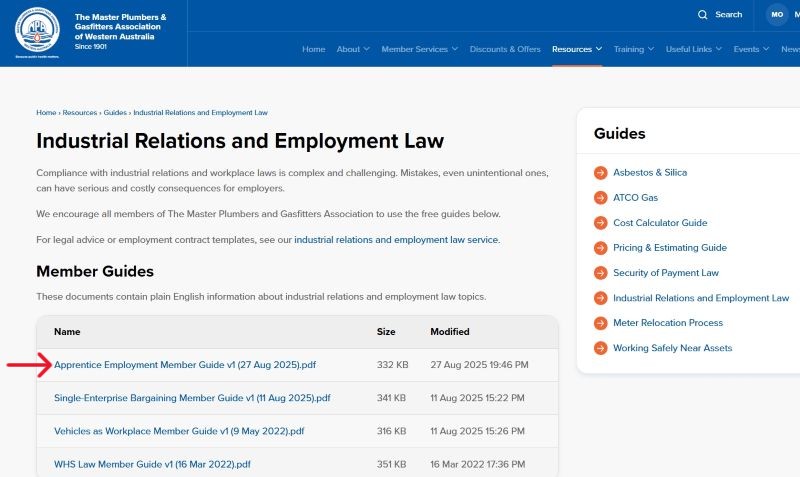800x477 pixels.
Task: Click arrow icon beside Working Safely Near Assets
Action: click(601, 348)
